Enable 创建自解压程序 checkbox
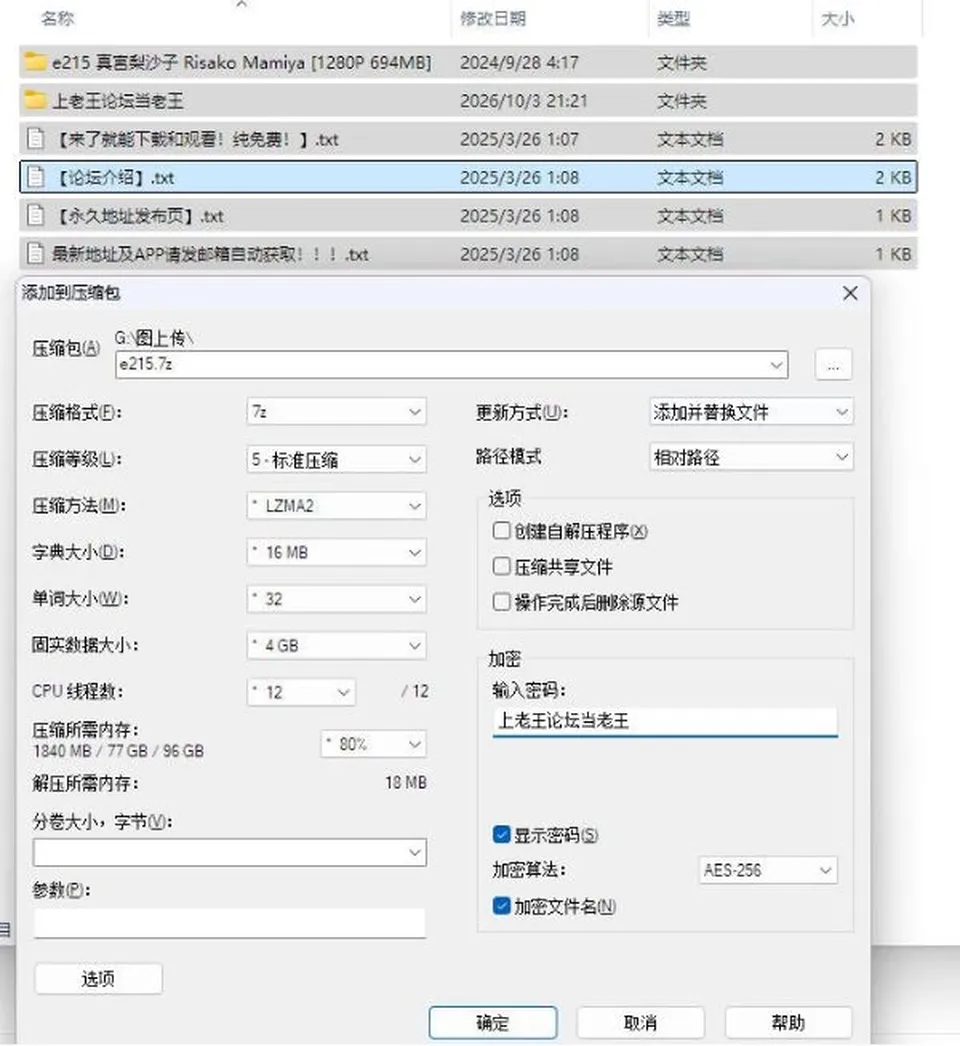960x1046 pixels. pyautogui.click(x=501, y=531)
